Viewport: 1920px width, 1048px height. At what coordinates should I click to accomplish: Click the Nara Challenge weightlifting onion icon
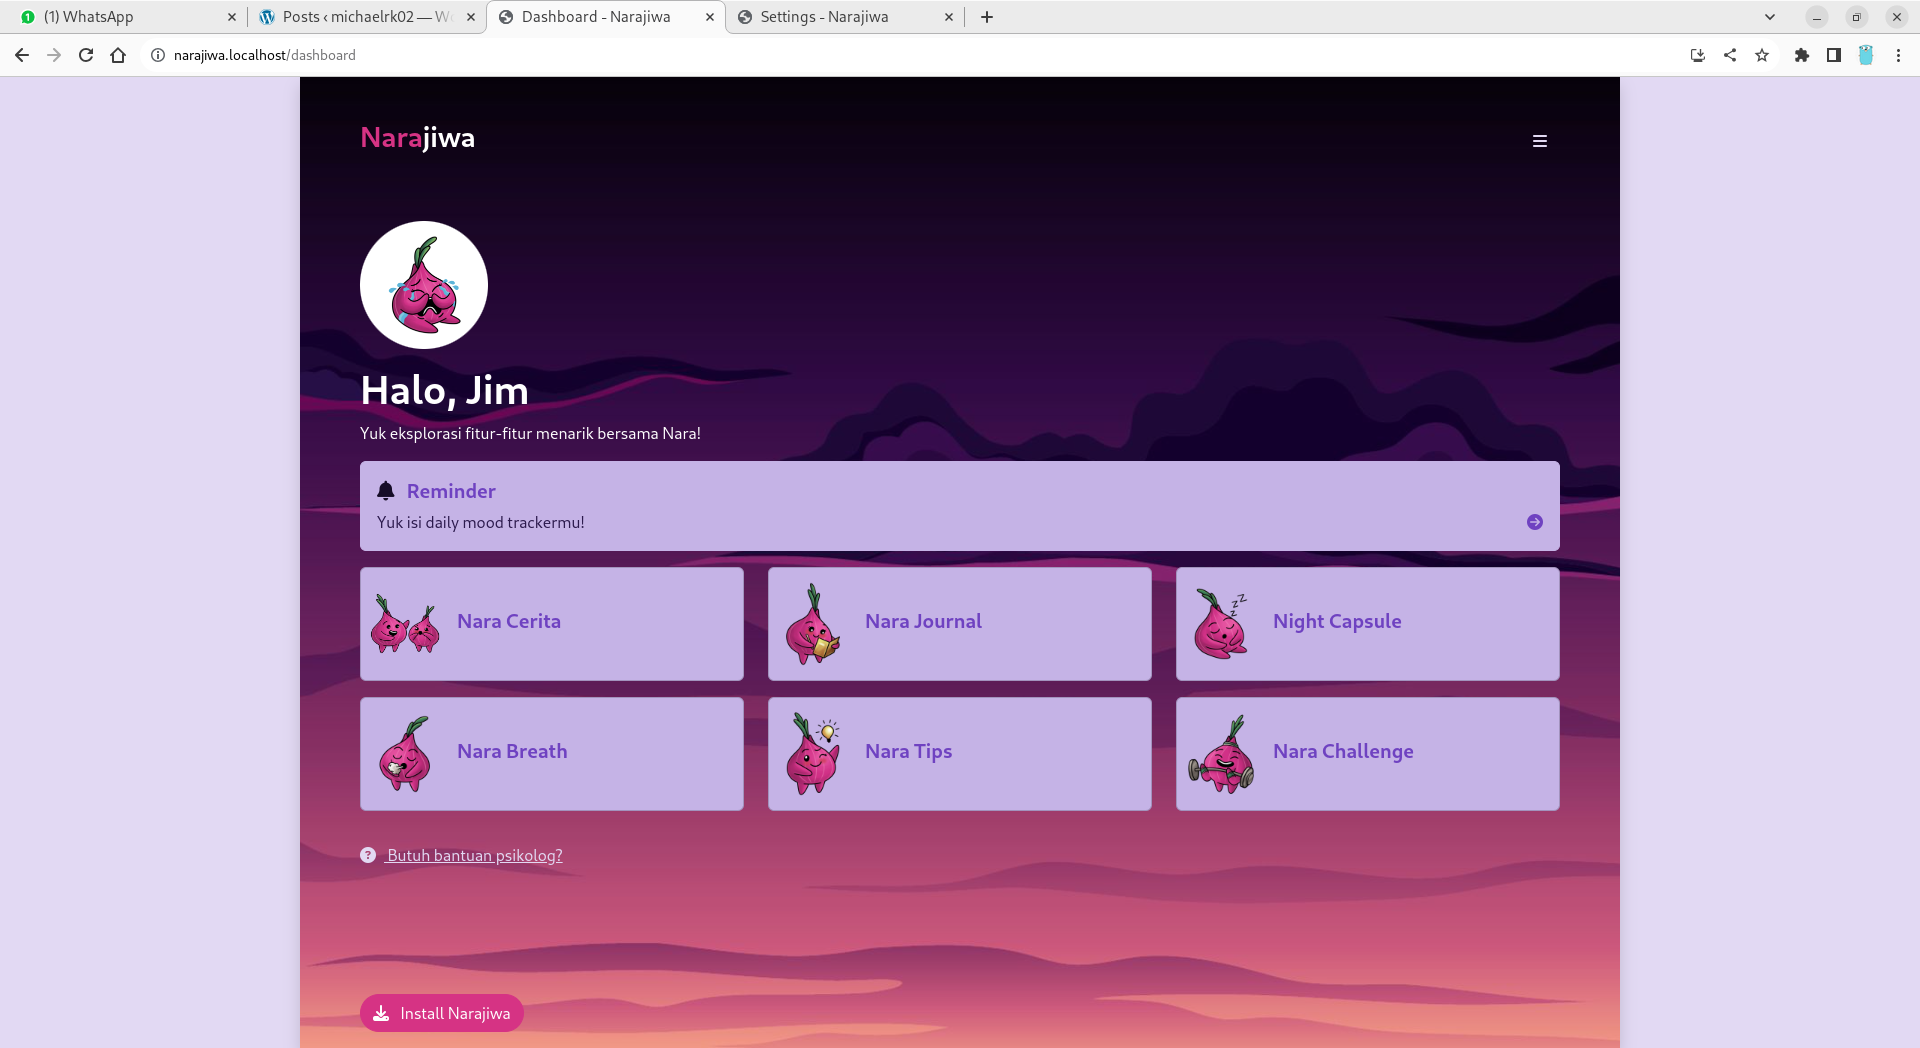click(x=1220, y=754)
